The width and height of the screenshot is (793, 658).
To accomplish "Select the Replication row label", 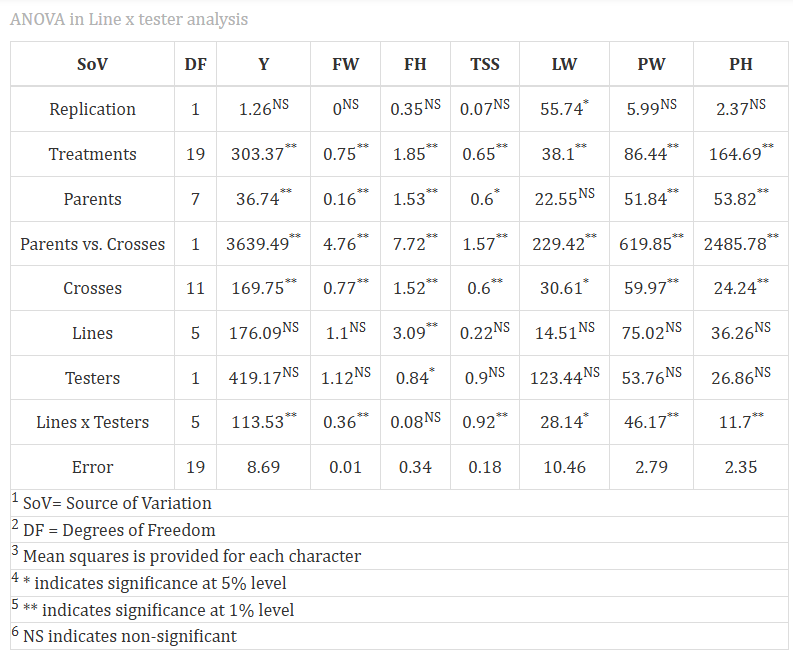I will 93,109.
